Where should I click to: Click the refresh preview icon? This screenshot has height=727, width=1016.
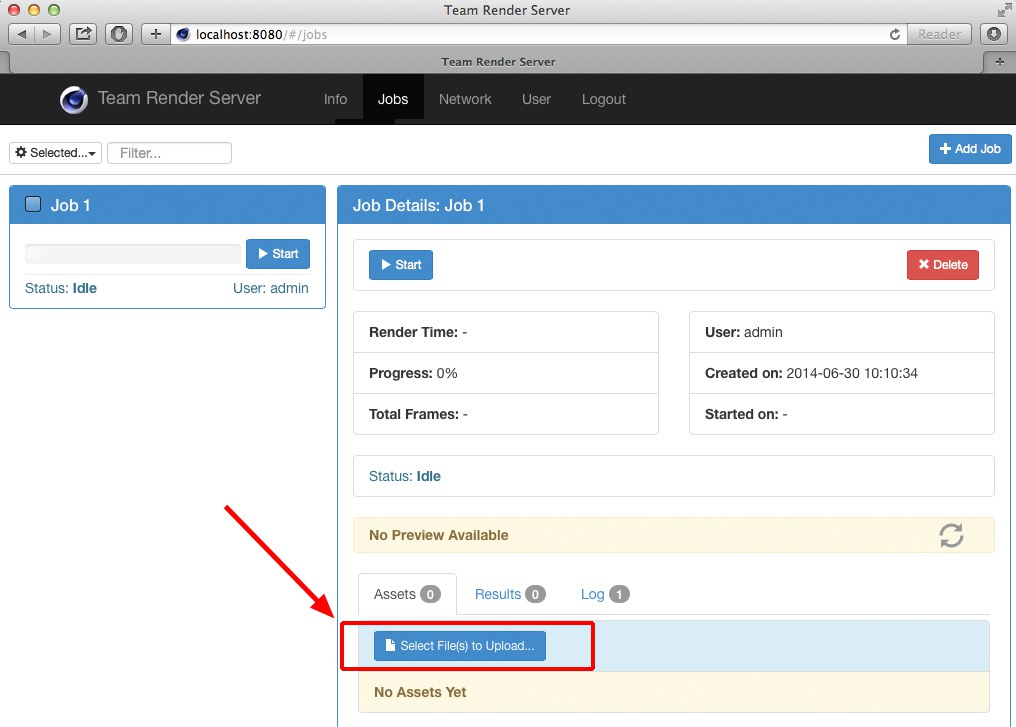point(951,535)
